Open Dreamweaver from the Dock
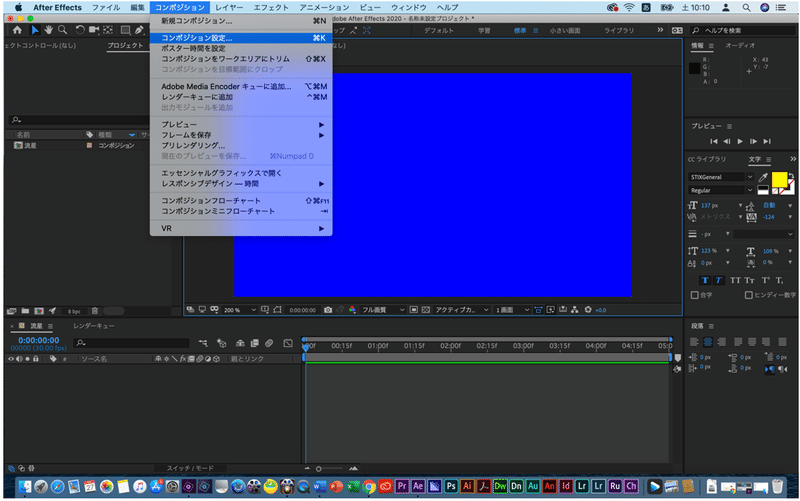This screenshot has height=501, width=800. click(499, 486)
